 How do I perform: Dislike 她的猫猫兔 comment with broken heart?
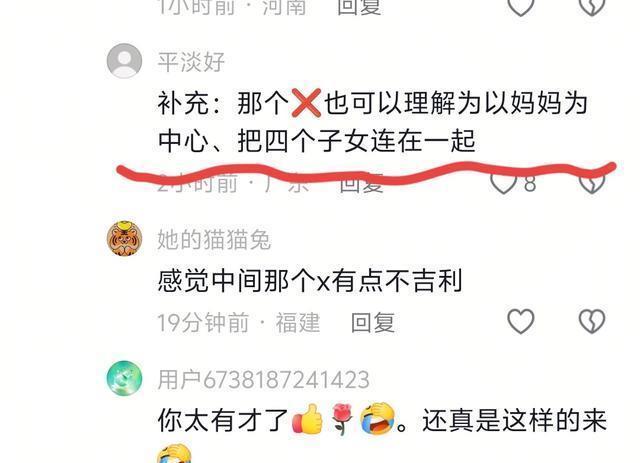point(592,321)
